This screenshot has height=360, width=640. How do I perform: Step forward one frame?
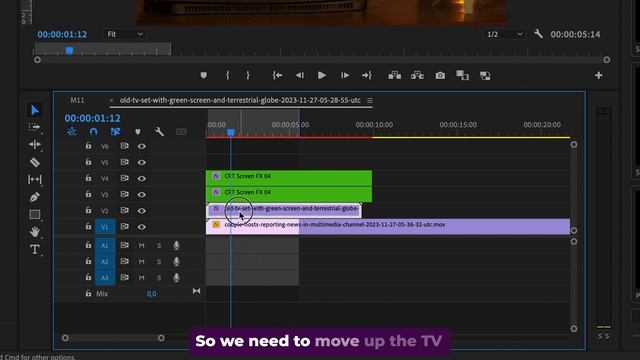[344, 76]
